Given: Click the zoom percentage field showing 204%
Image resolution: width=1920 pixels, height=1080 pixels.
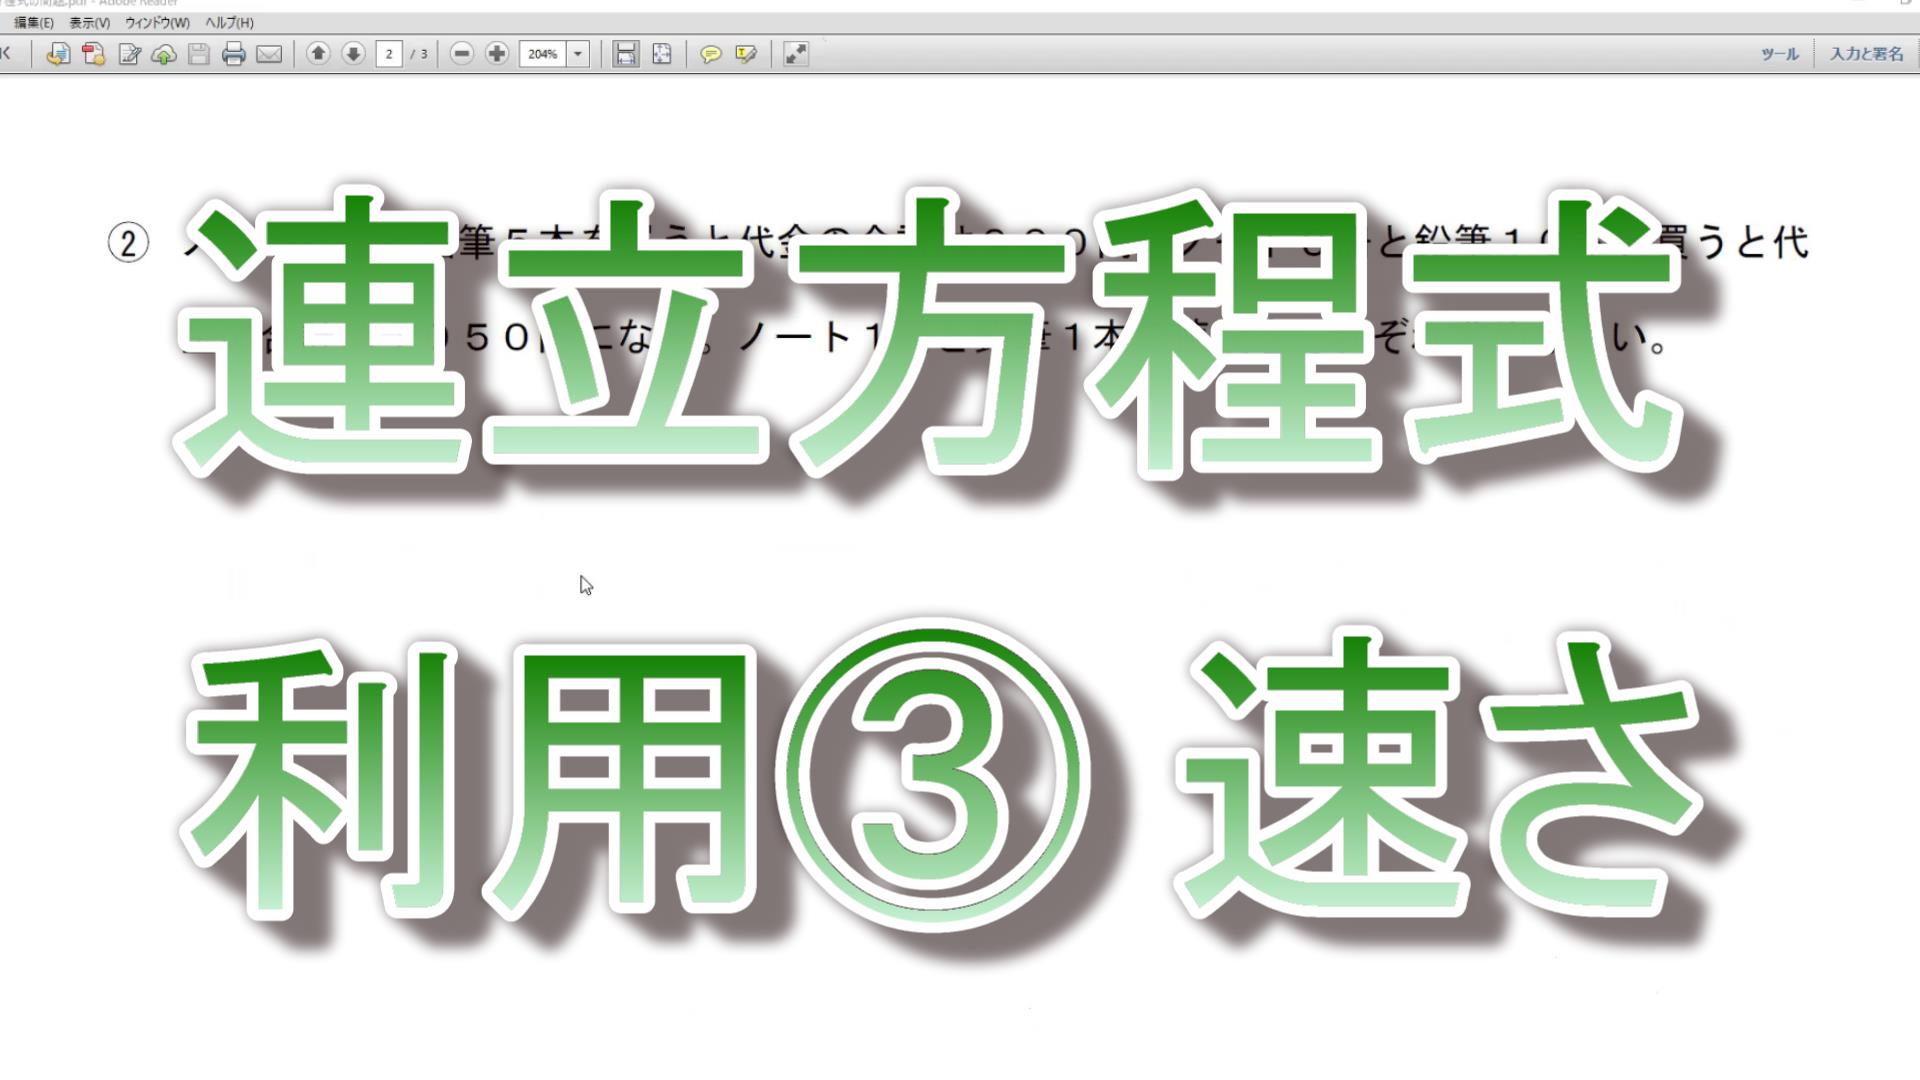Looking at the screenshot, I should coord(543,54).
